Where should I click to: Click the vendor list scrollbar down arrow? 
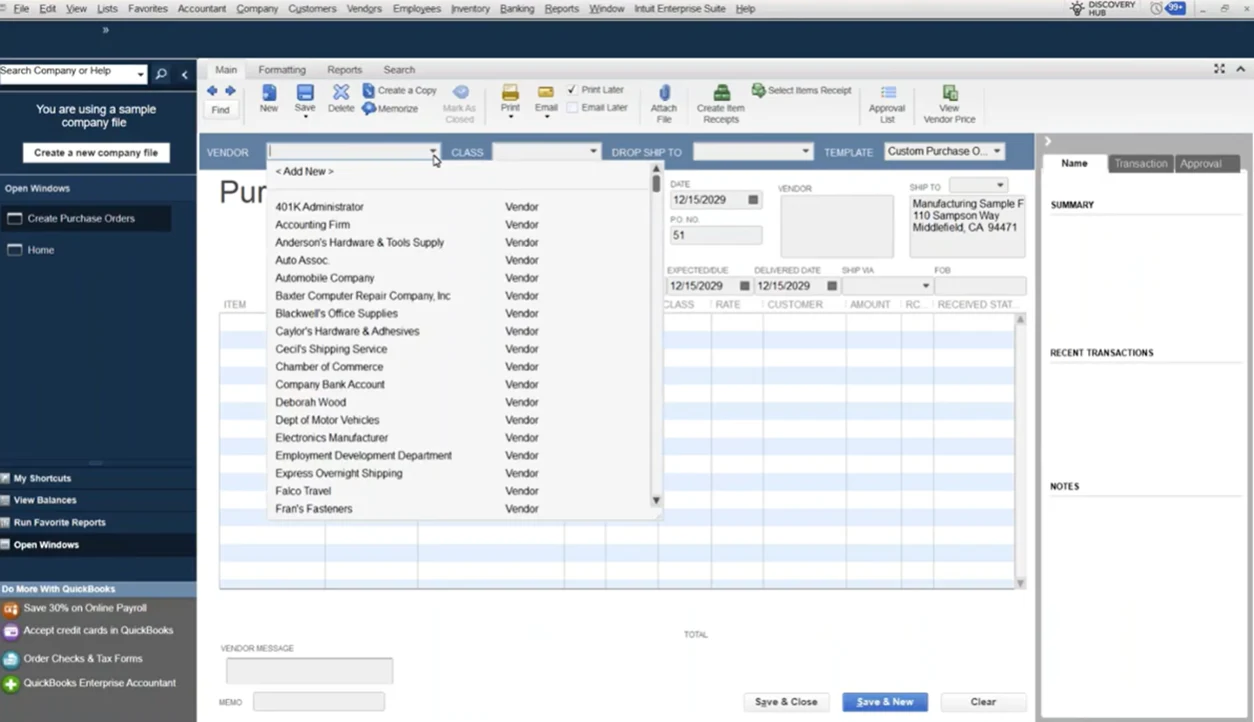(x=656, y=500)
